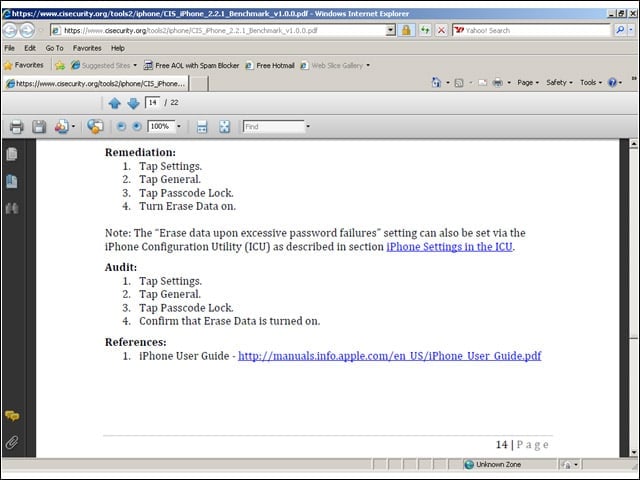
Task: Go to next PDF page arrow
Action: point(133,103)
